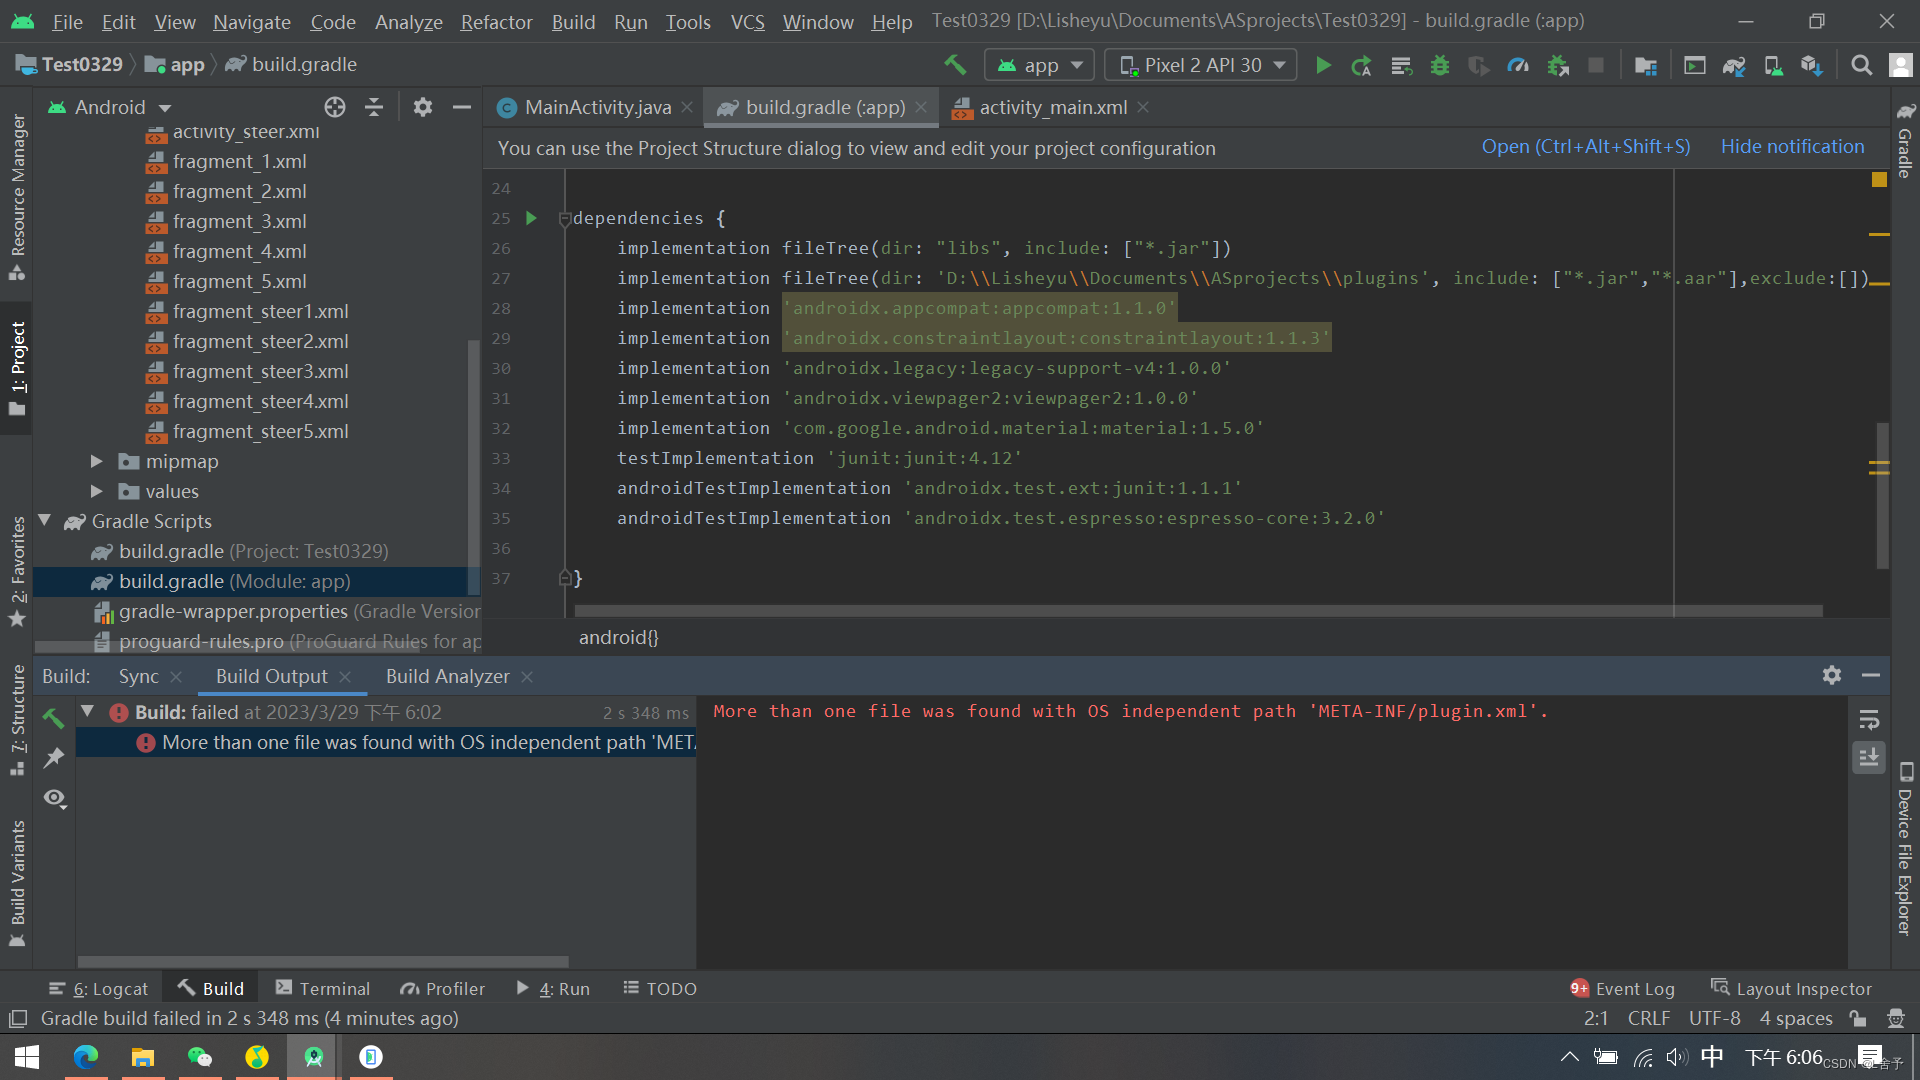1920x1080 pixels.
Task: Run the app using the green play icon
Action: click(x=1322, y=64)
